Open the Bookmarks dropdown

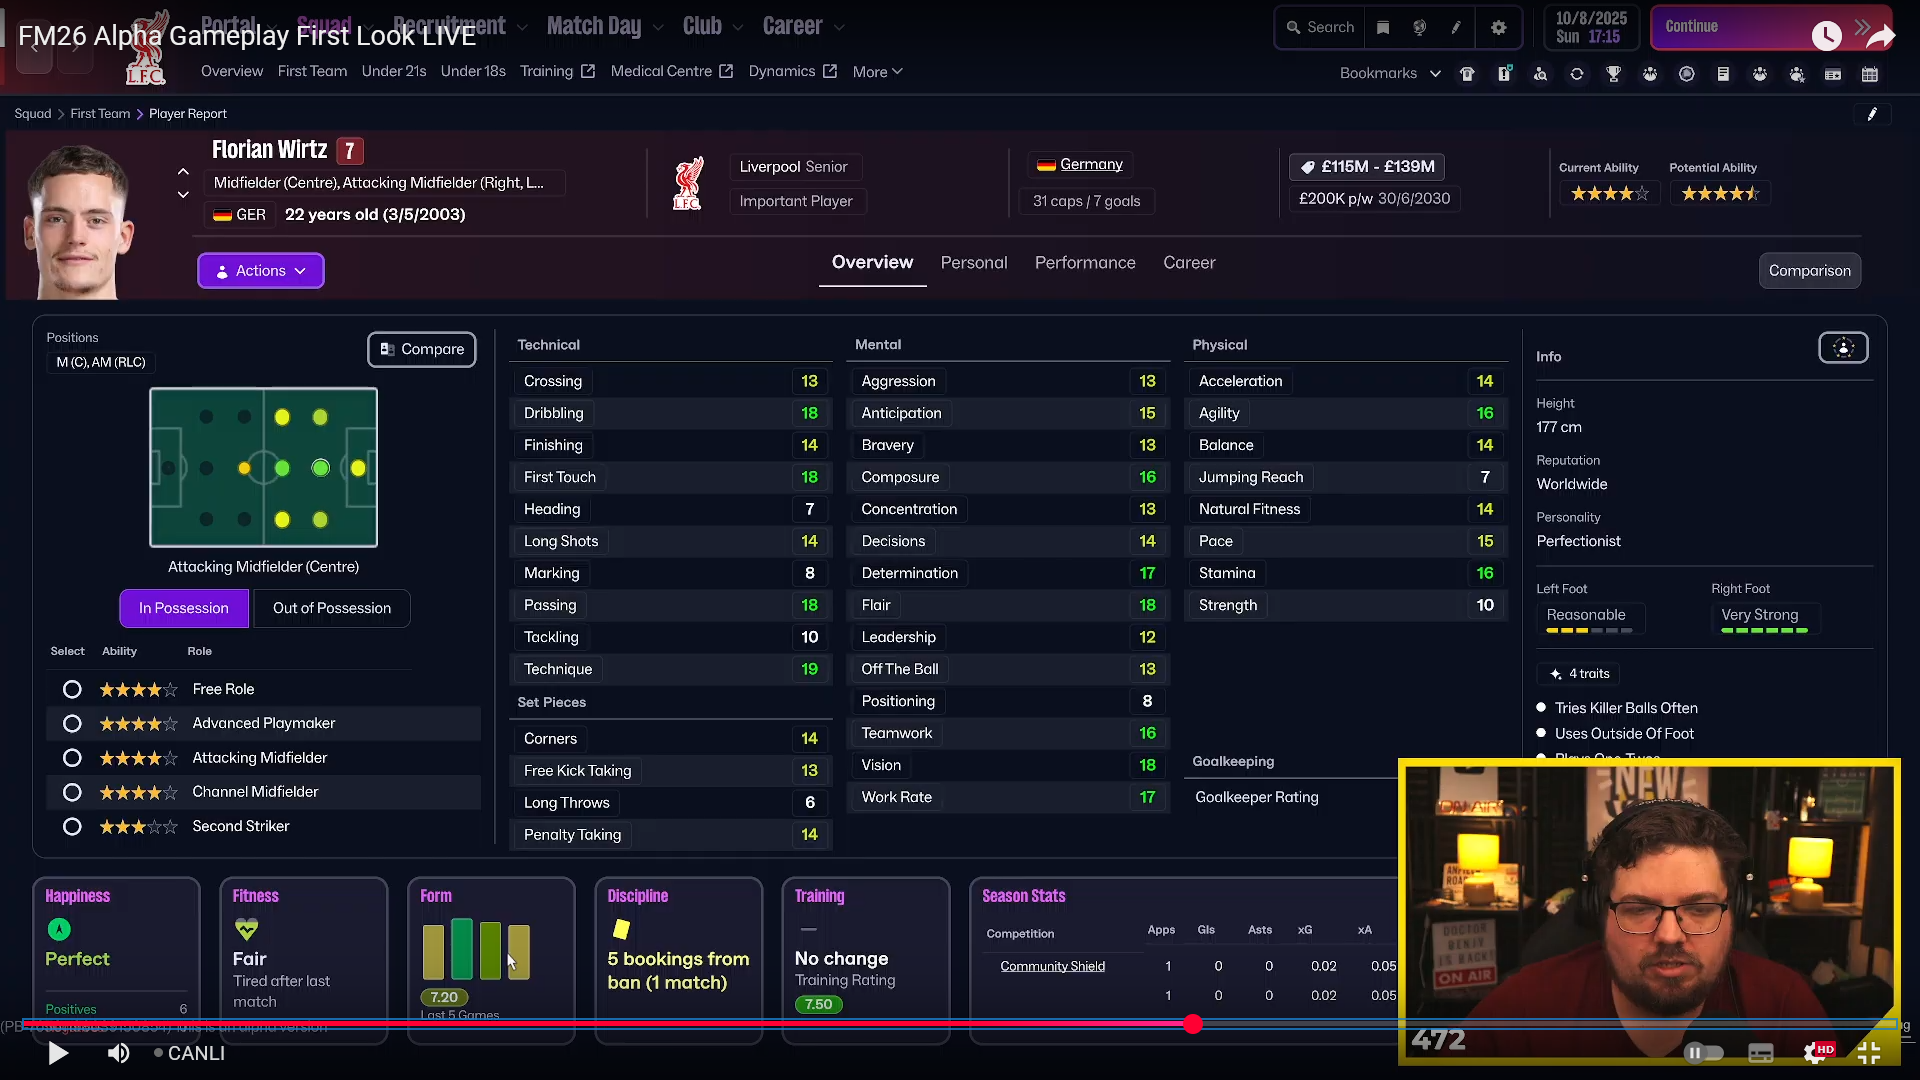click(x=1389, y=73)
